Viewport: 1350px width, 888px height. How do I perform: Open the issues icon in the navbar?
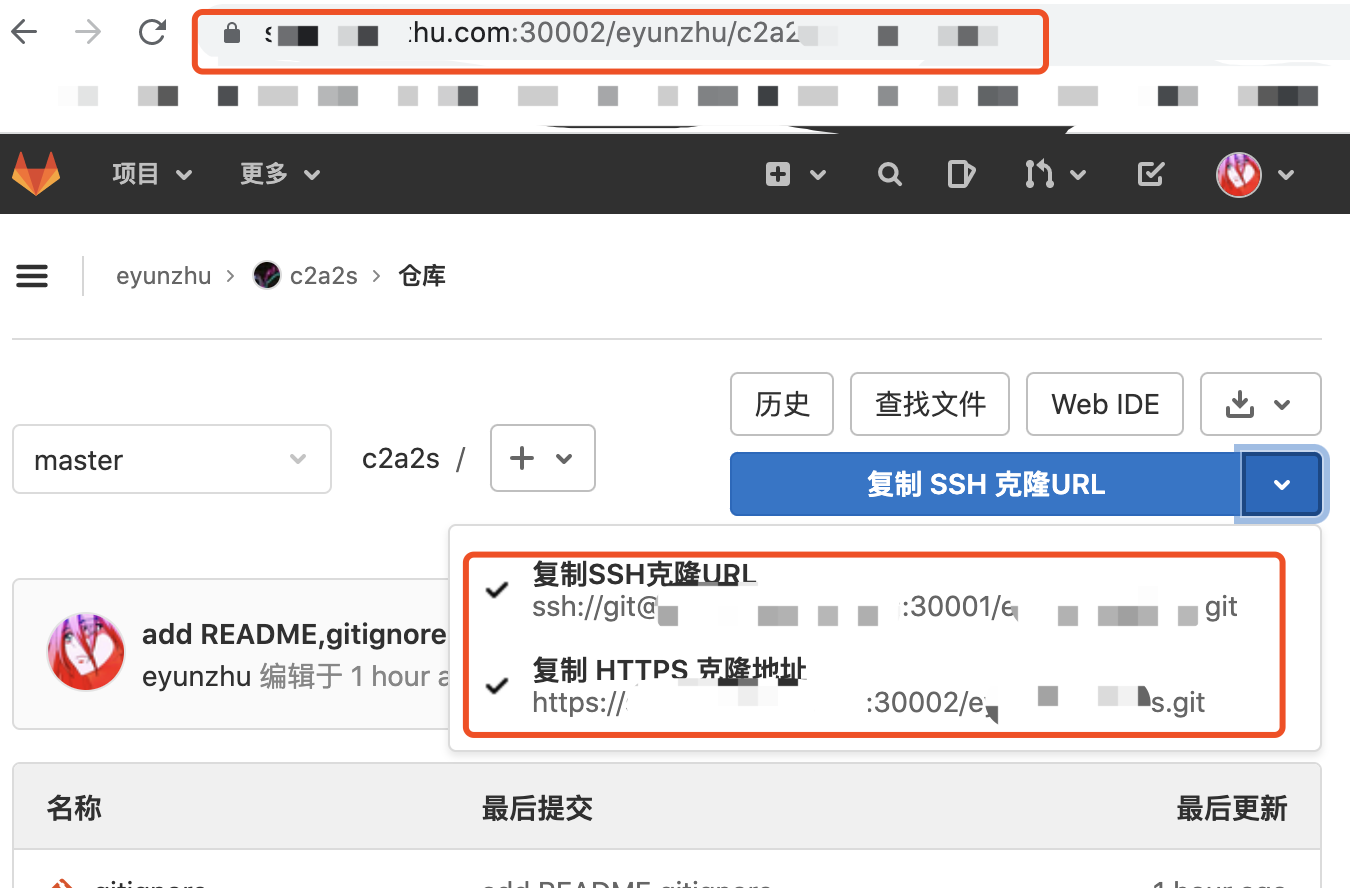click(961, 175)
